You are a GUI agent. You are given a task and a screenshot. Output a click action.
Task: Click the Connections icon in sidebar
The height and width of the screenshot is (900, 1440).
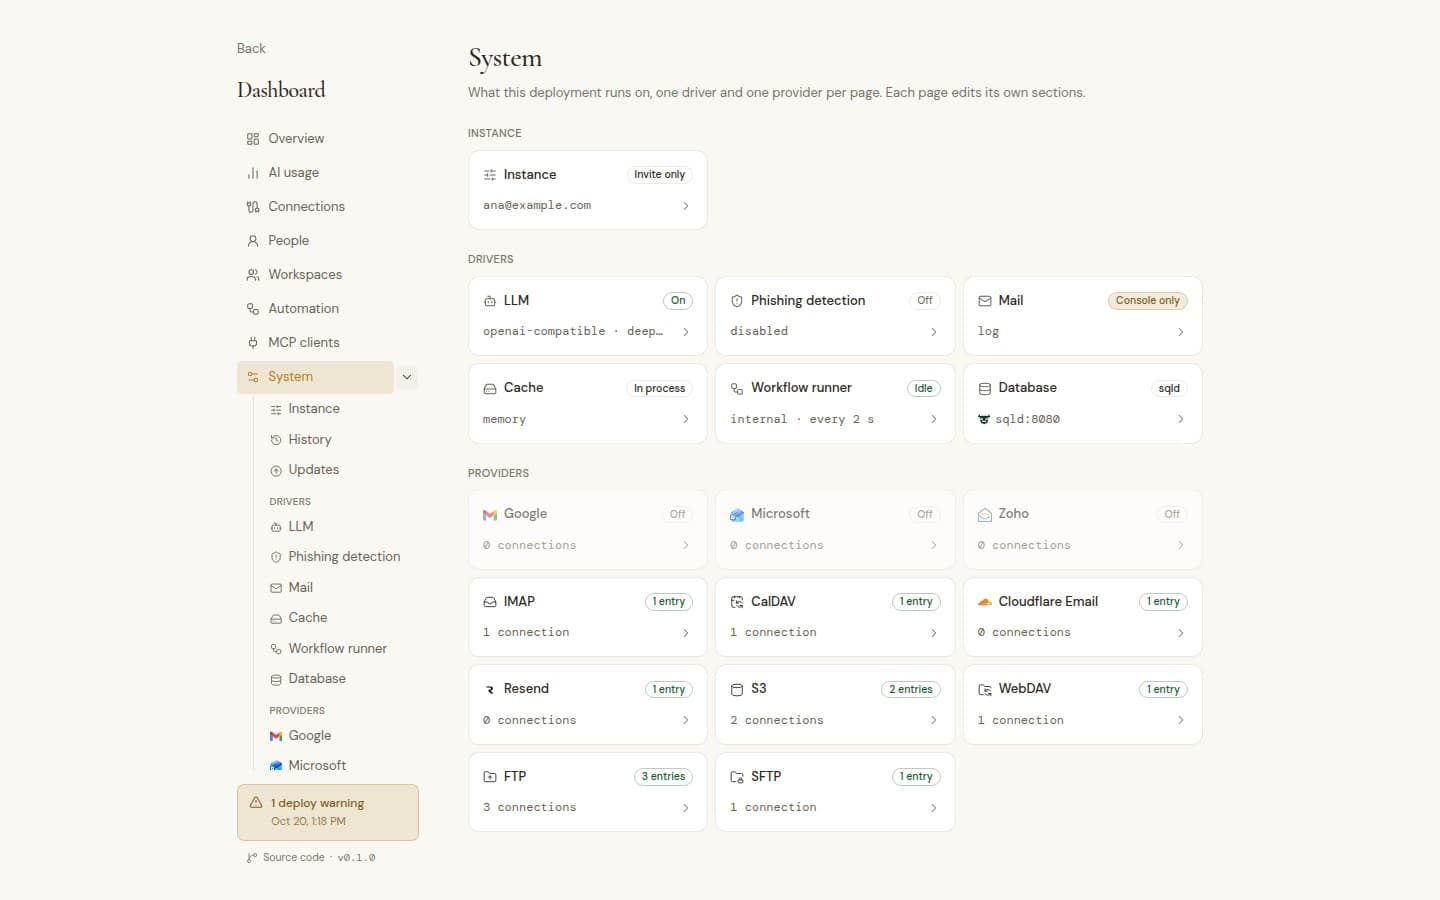pos(253,207)
